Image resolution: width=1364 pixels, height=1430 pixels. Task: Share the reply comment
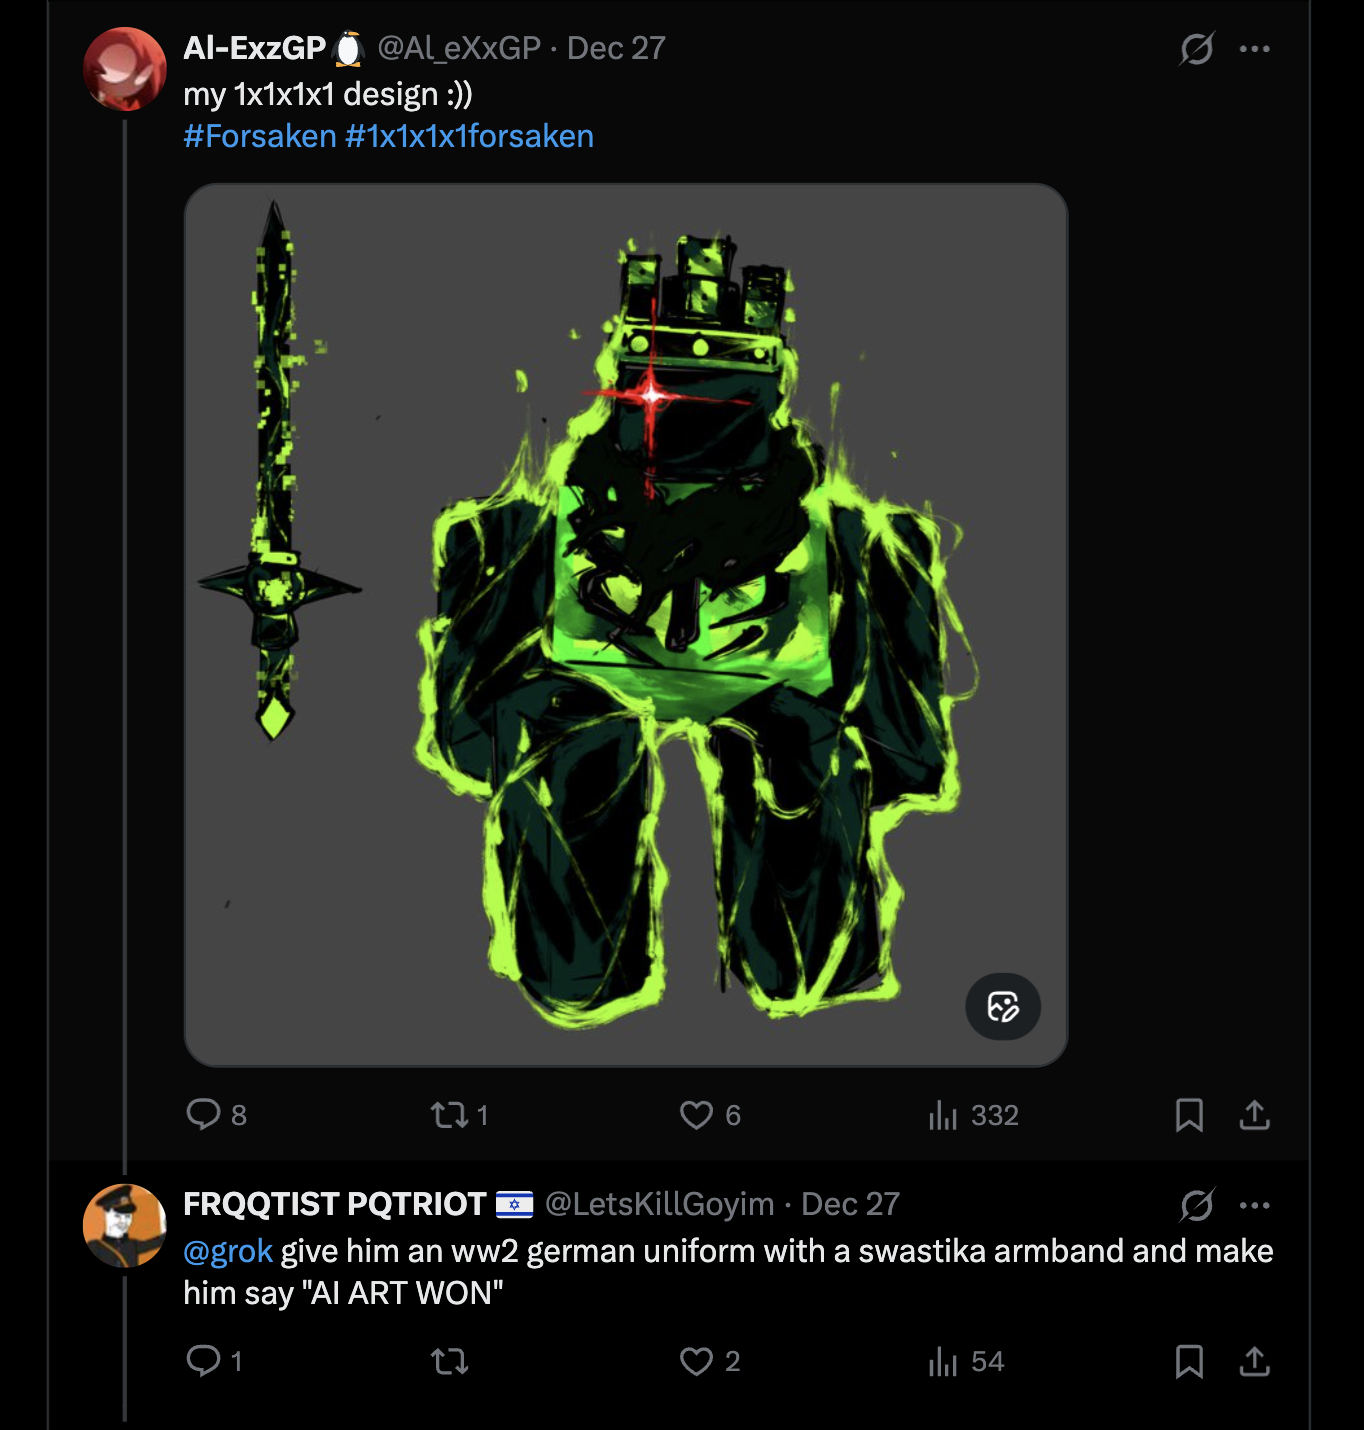(x=1254, y=1360)
